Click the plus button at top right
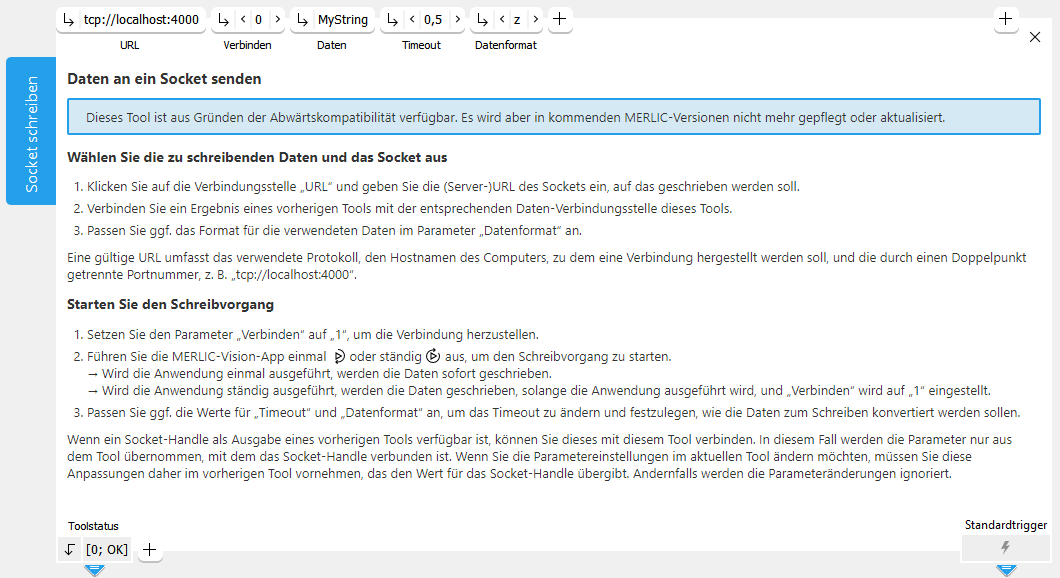The height and width of the screenshot is (578, 1060). [1006, 19]
